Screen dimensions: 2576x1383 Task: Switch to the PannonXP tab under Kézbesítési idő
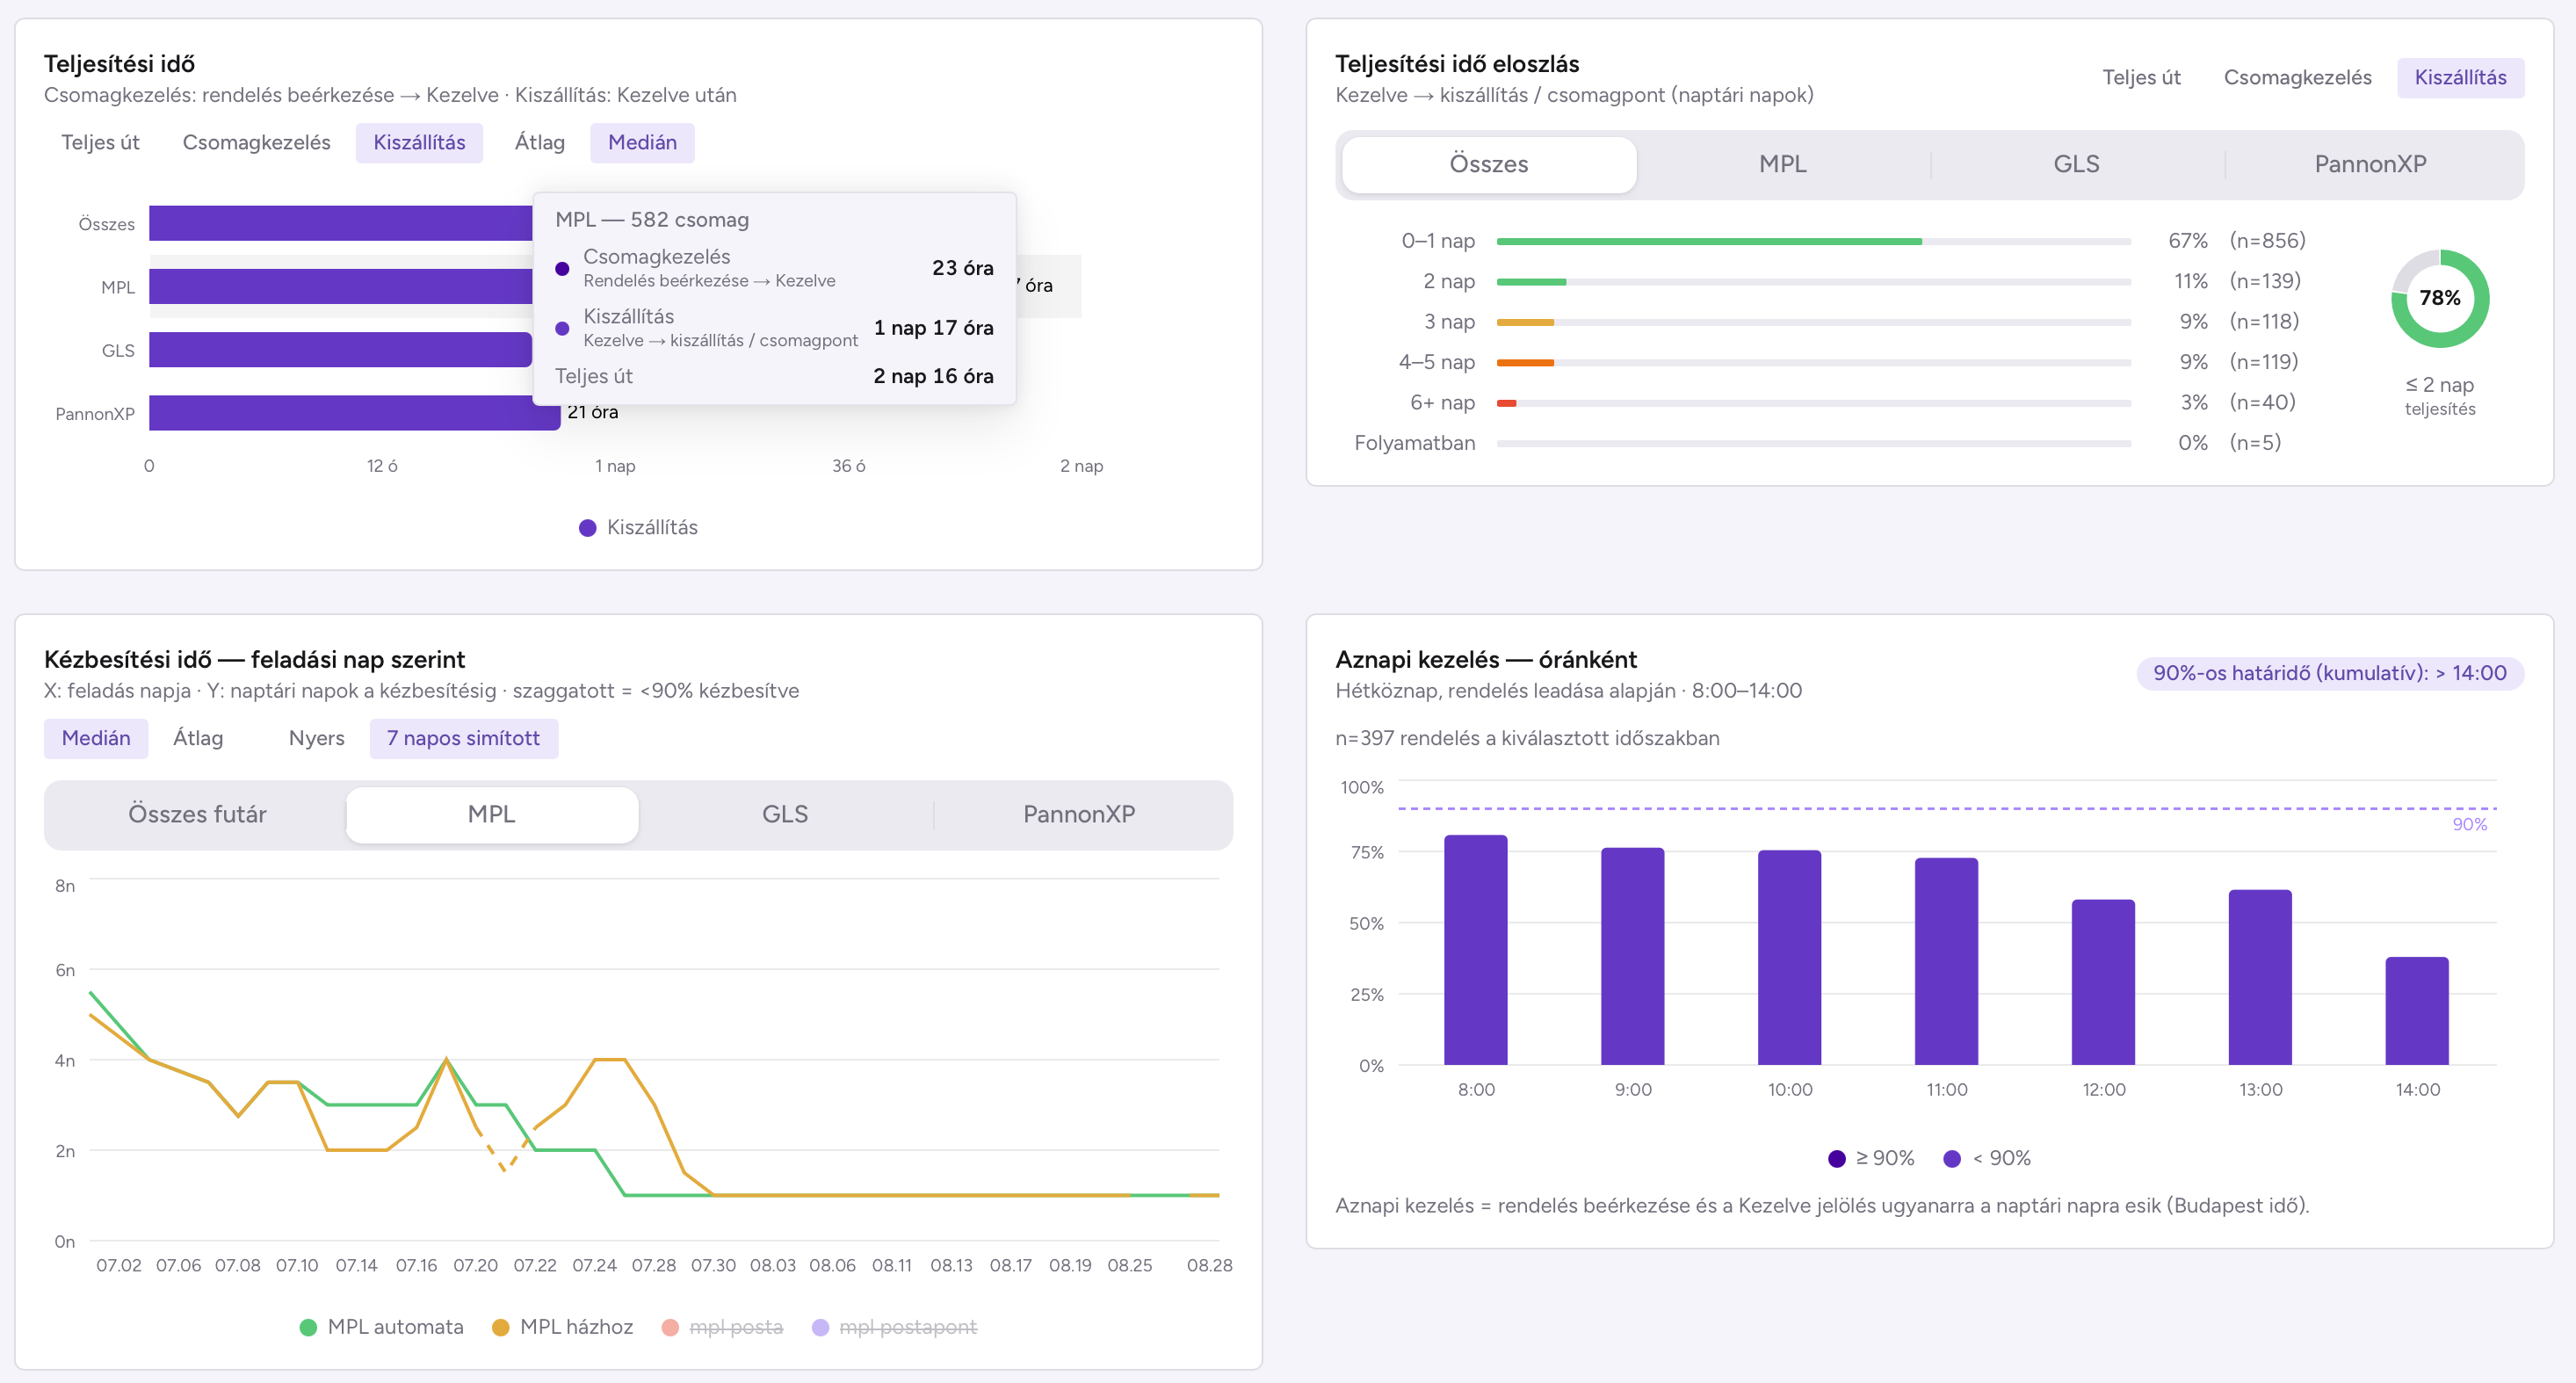[x=1080, y=815]
